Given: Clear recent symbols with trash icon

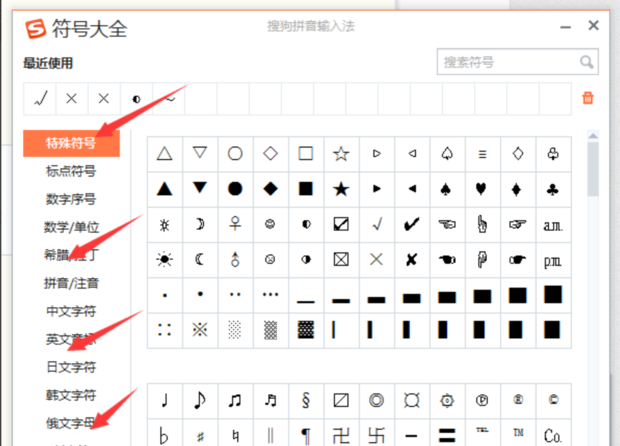Looking at the screenshot, I should pyautogui.click(x=588, y=98).
